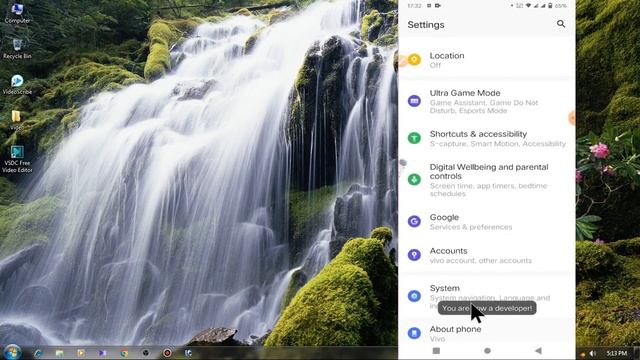This screenshot has width=640, height=360.
Task: Click the red record taskbar icon
Action: coord(167,353)
